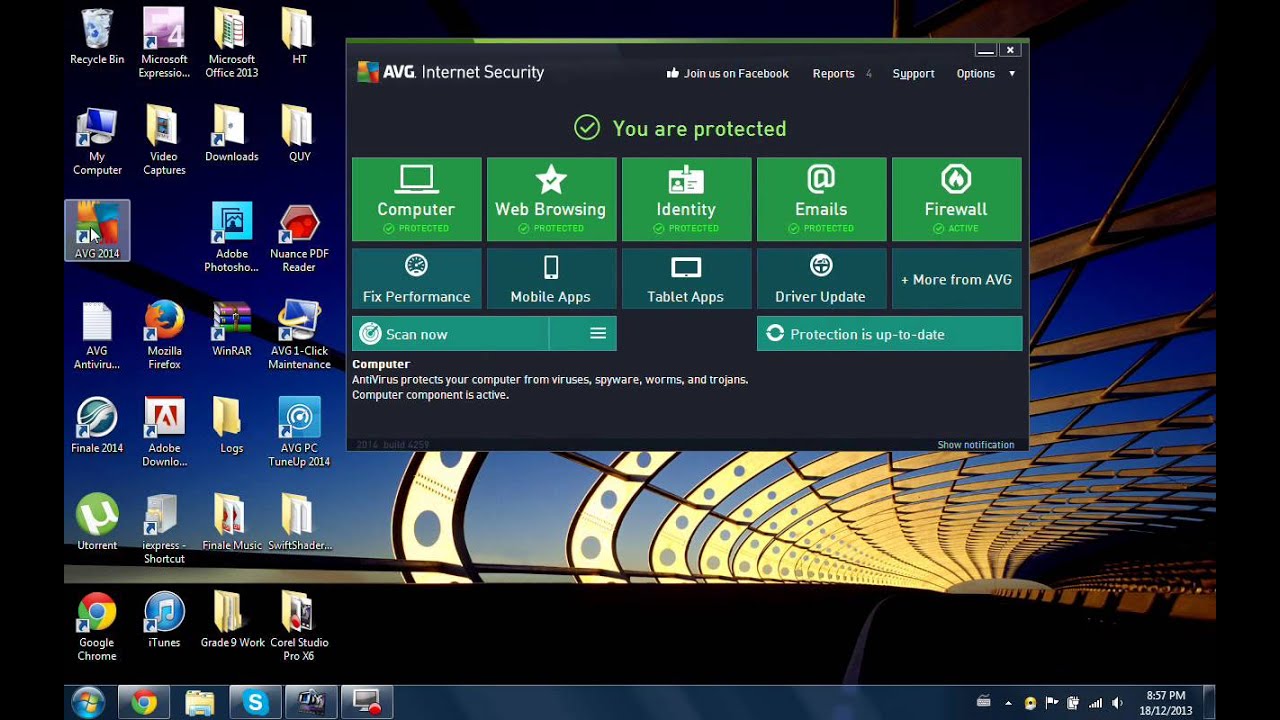
Task: Click the Show desktop button
Action: pos(1209,703)
